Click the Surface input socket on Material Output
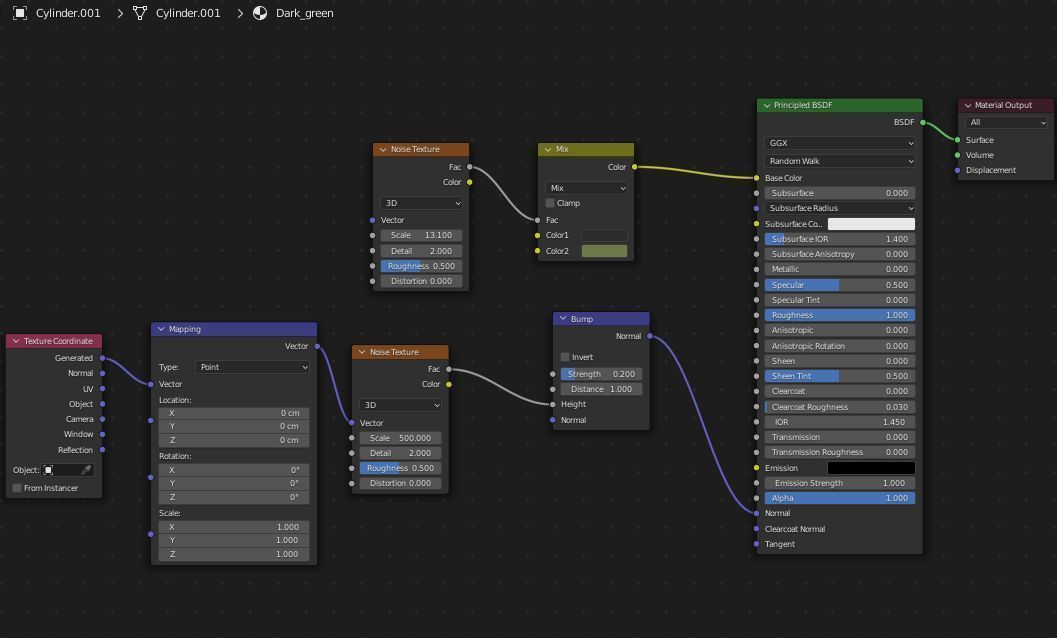This screenshot has height=638, width=1057. click(x=957, y=140)
